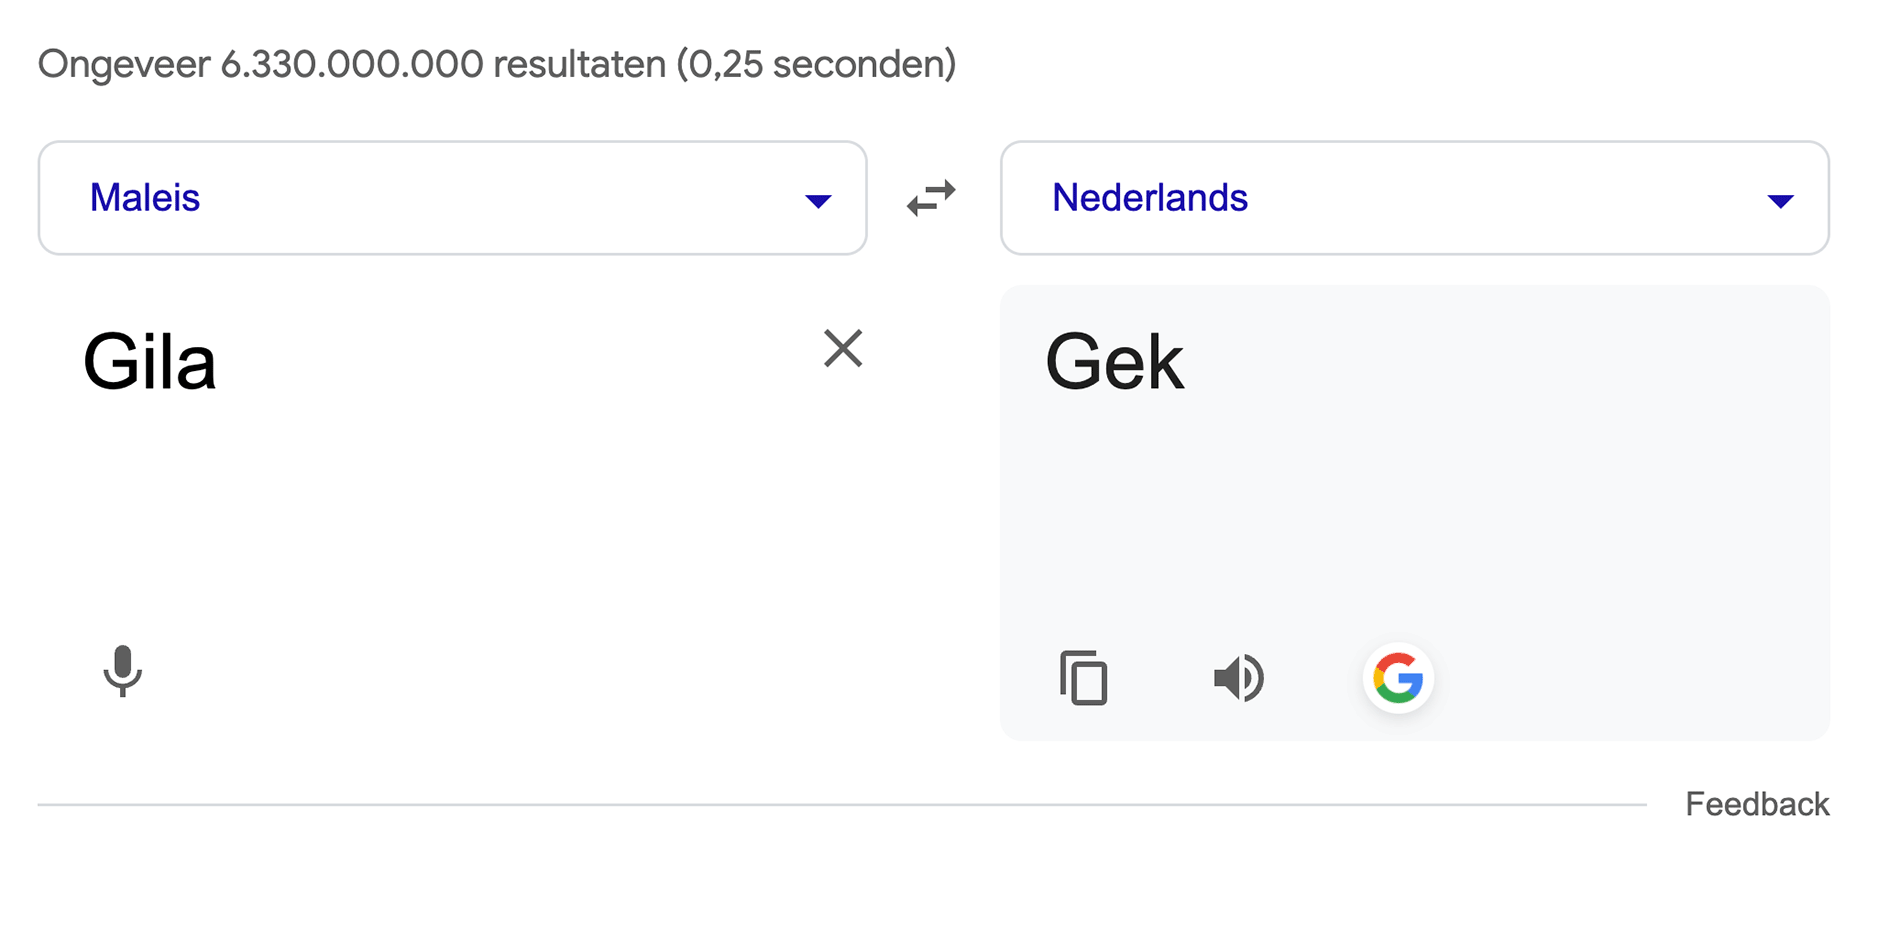Image resolution: width=1900 pixels, height=929 pixels.
Task: Open the Nederlands target language dropdown
Action: (1415, 198)
